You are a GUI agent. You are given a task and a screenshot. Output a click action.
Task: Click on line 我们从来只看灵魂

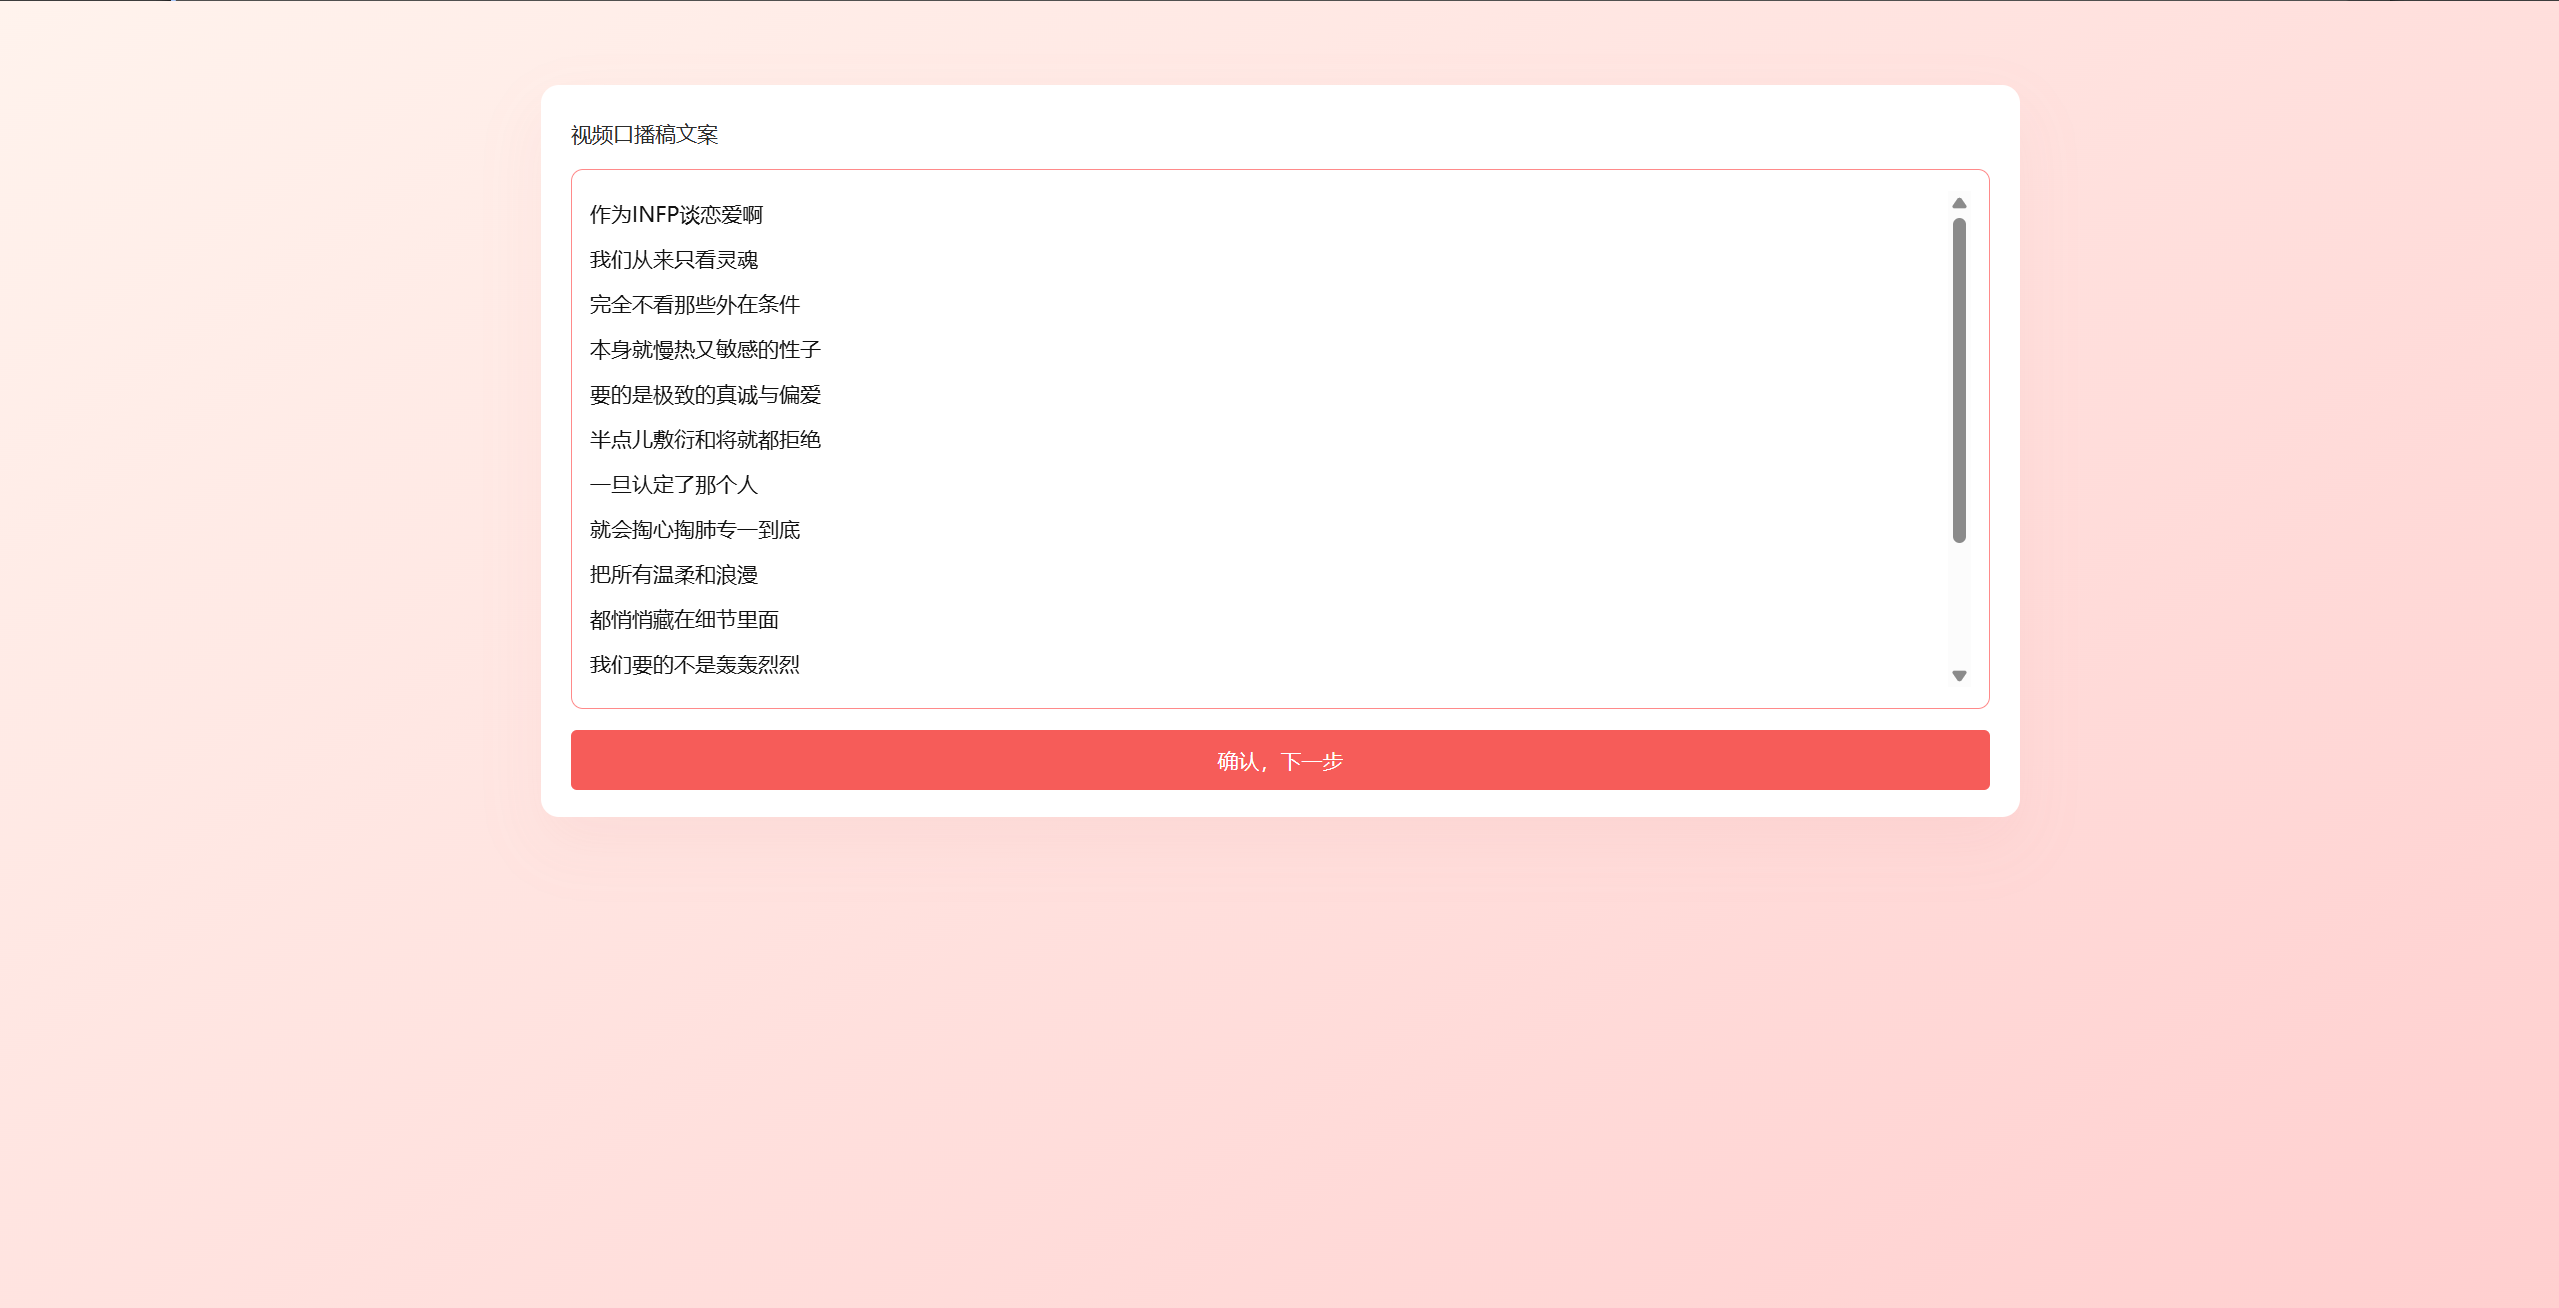click(x=674, y=260)
